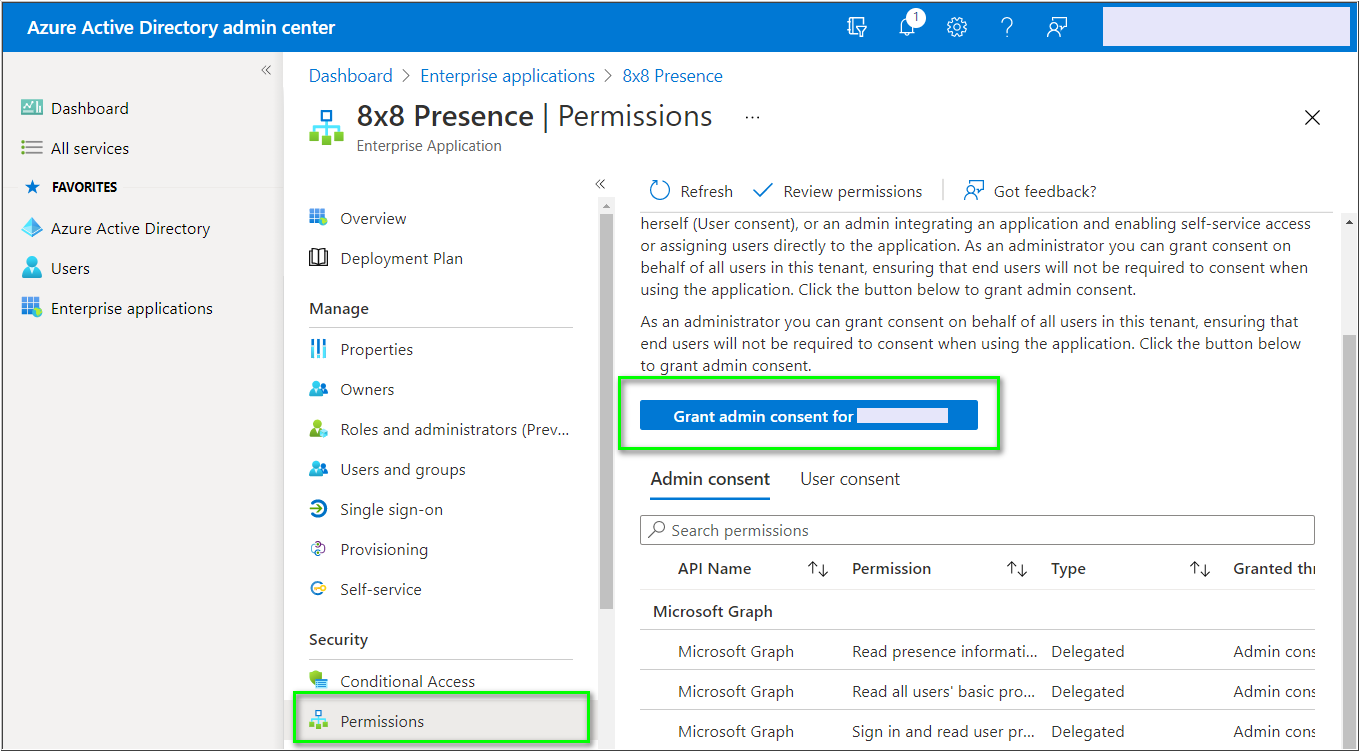The height and width of the screenshot is (751, 1359).
Task: Click the Owners people icon
Action: tap(318, 389)
